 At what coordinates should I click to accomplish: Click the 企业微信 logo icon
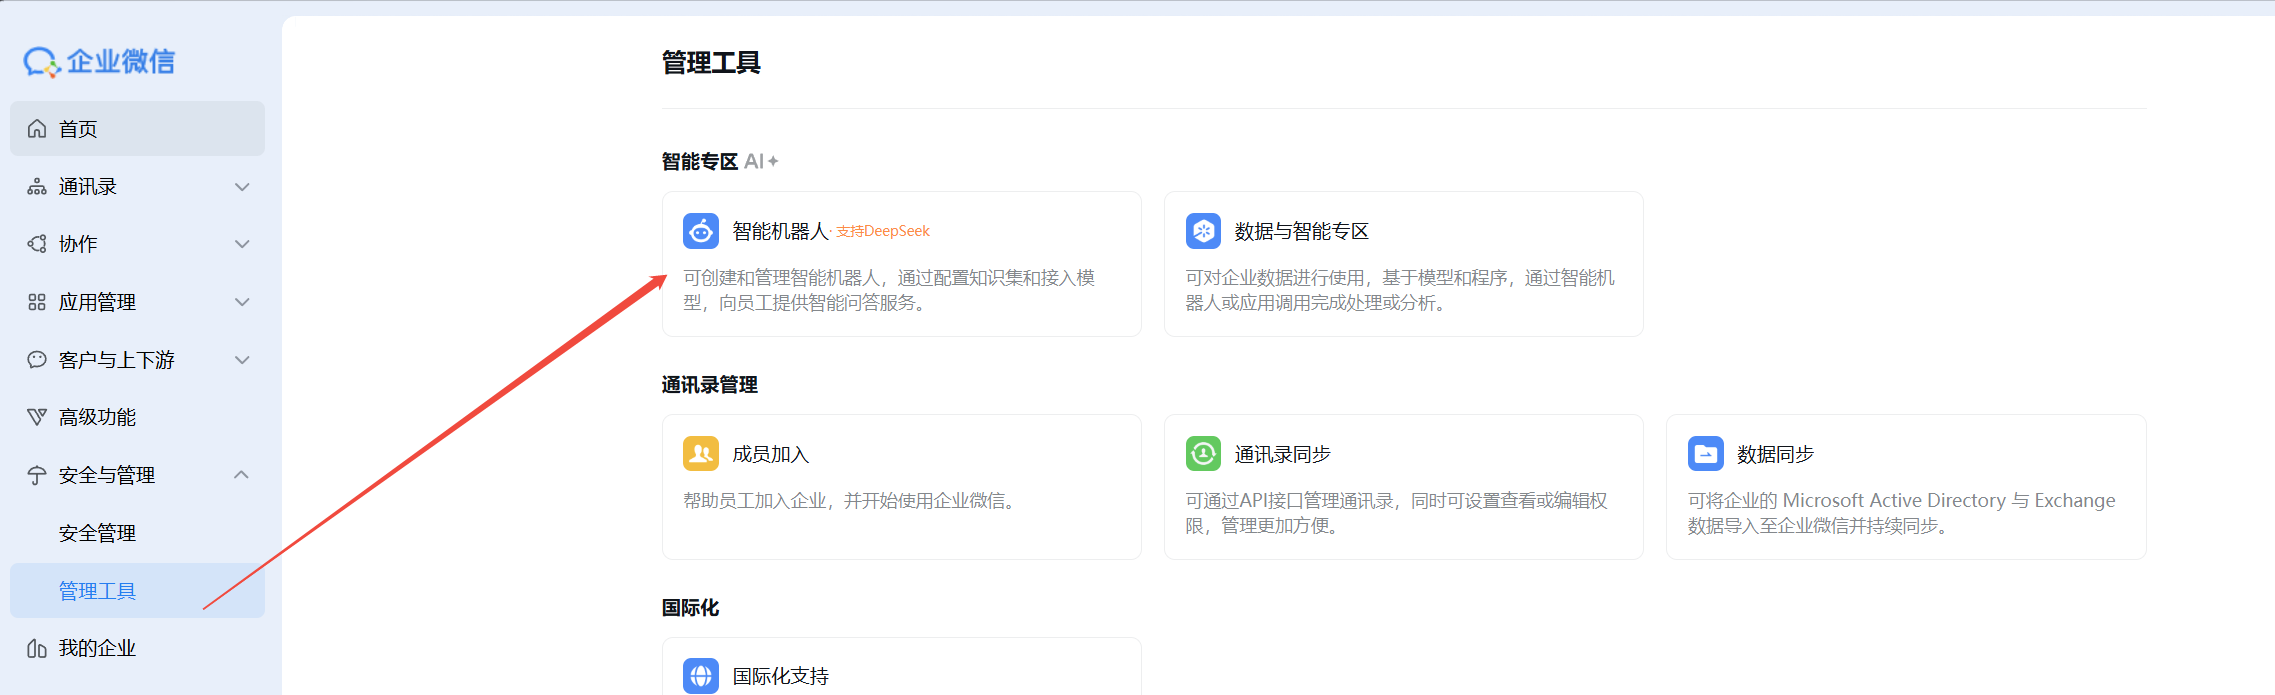(42, 62)
